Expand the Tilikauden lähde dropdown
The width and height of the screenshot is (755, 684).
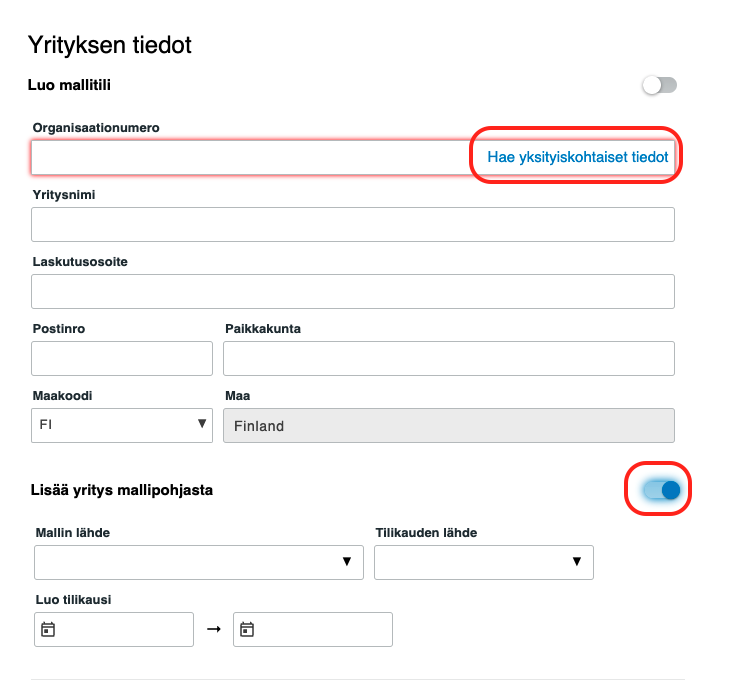click(483, 562)
